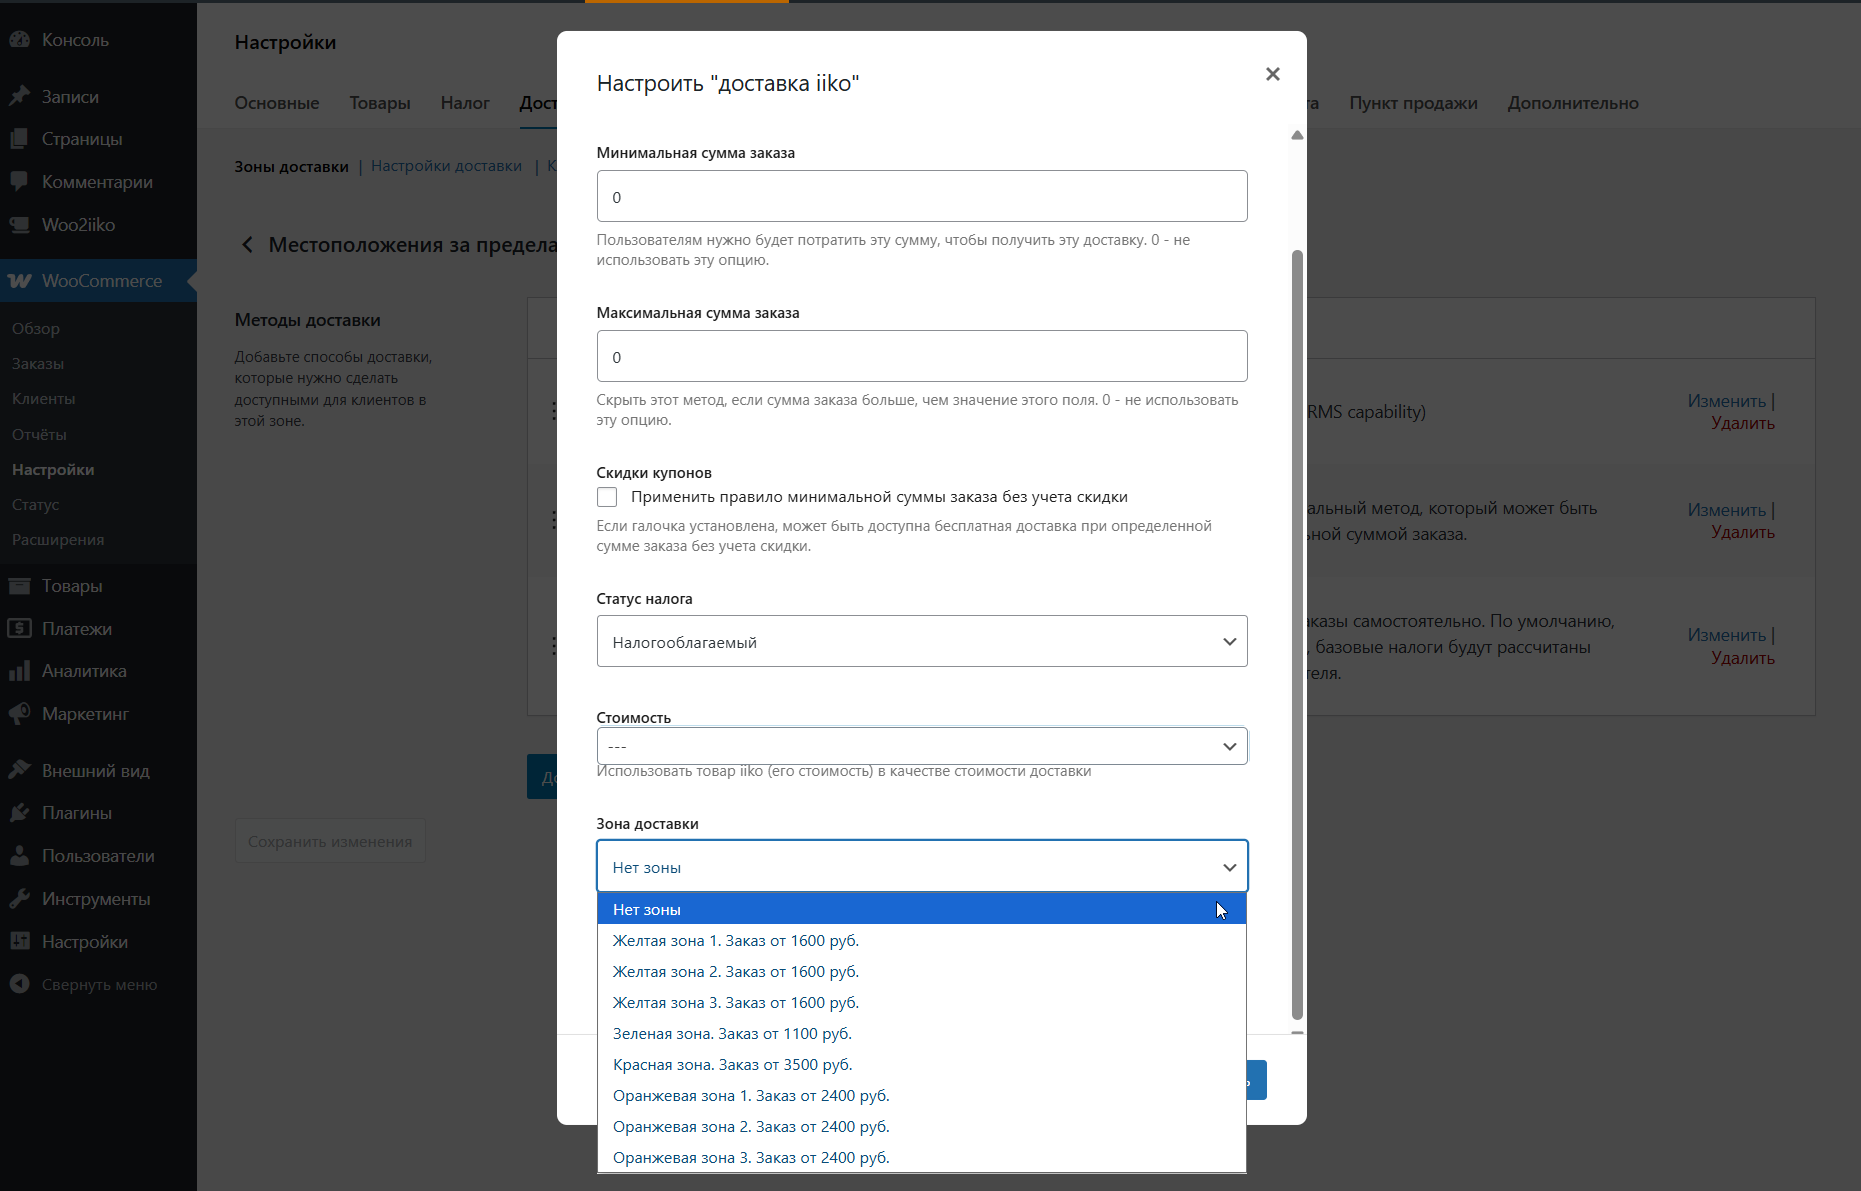
Task: Open Обзор in WooCommerce submenu
Action: [x=36, y=328]
